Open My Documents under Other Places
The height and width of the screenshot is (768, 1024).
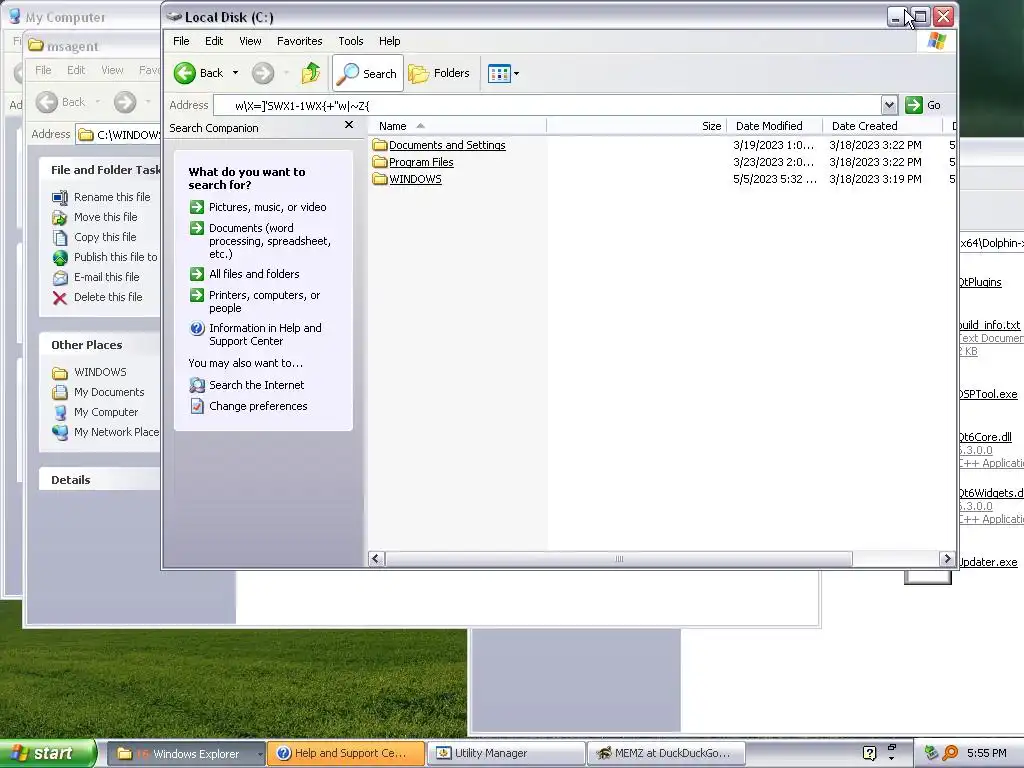coord(109,392)
